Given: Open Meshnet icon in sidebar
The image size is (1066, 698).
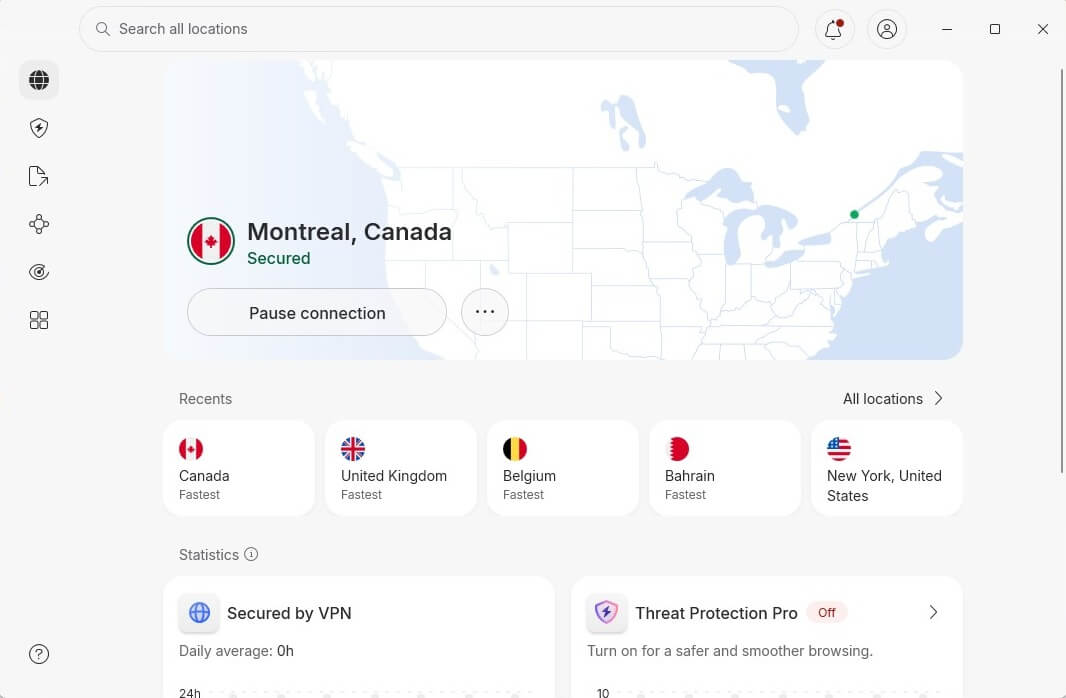Looking at the screenshot, I should (39, 224).
